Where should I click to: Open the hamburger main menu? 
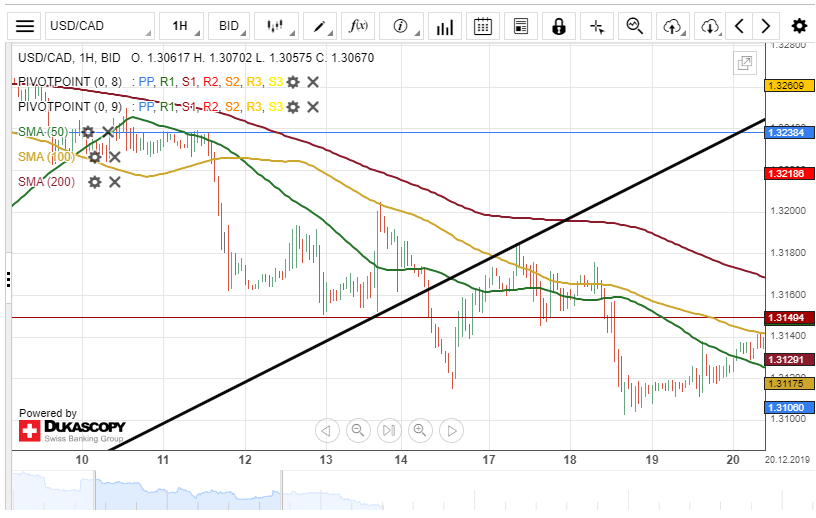click(x=25, y=26)
